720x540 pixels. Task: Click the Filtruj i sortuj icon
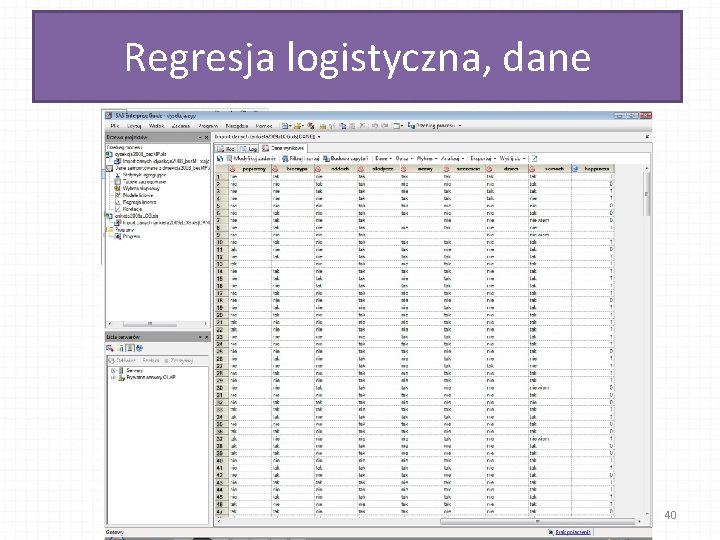tap(285, 158)
